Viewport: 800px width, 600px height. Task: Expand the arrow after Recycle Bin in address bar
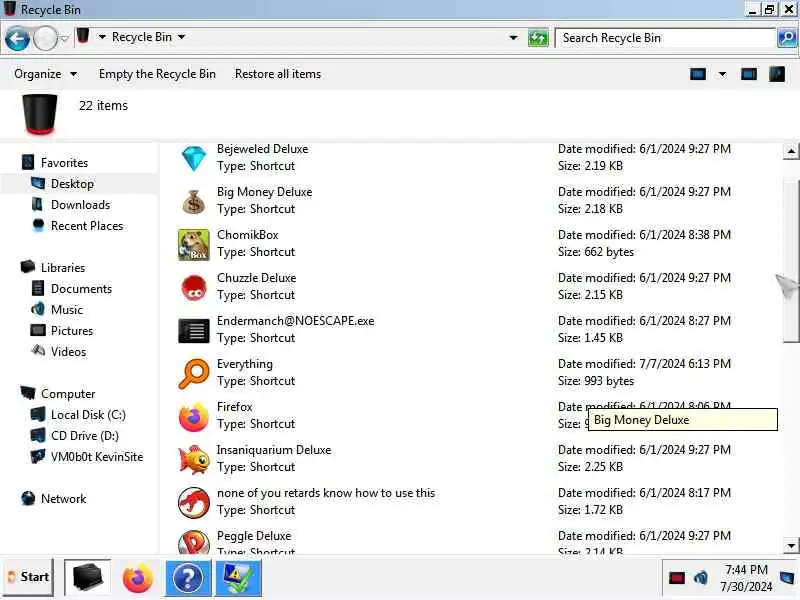click(182, 37)
